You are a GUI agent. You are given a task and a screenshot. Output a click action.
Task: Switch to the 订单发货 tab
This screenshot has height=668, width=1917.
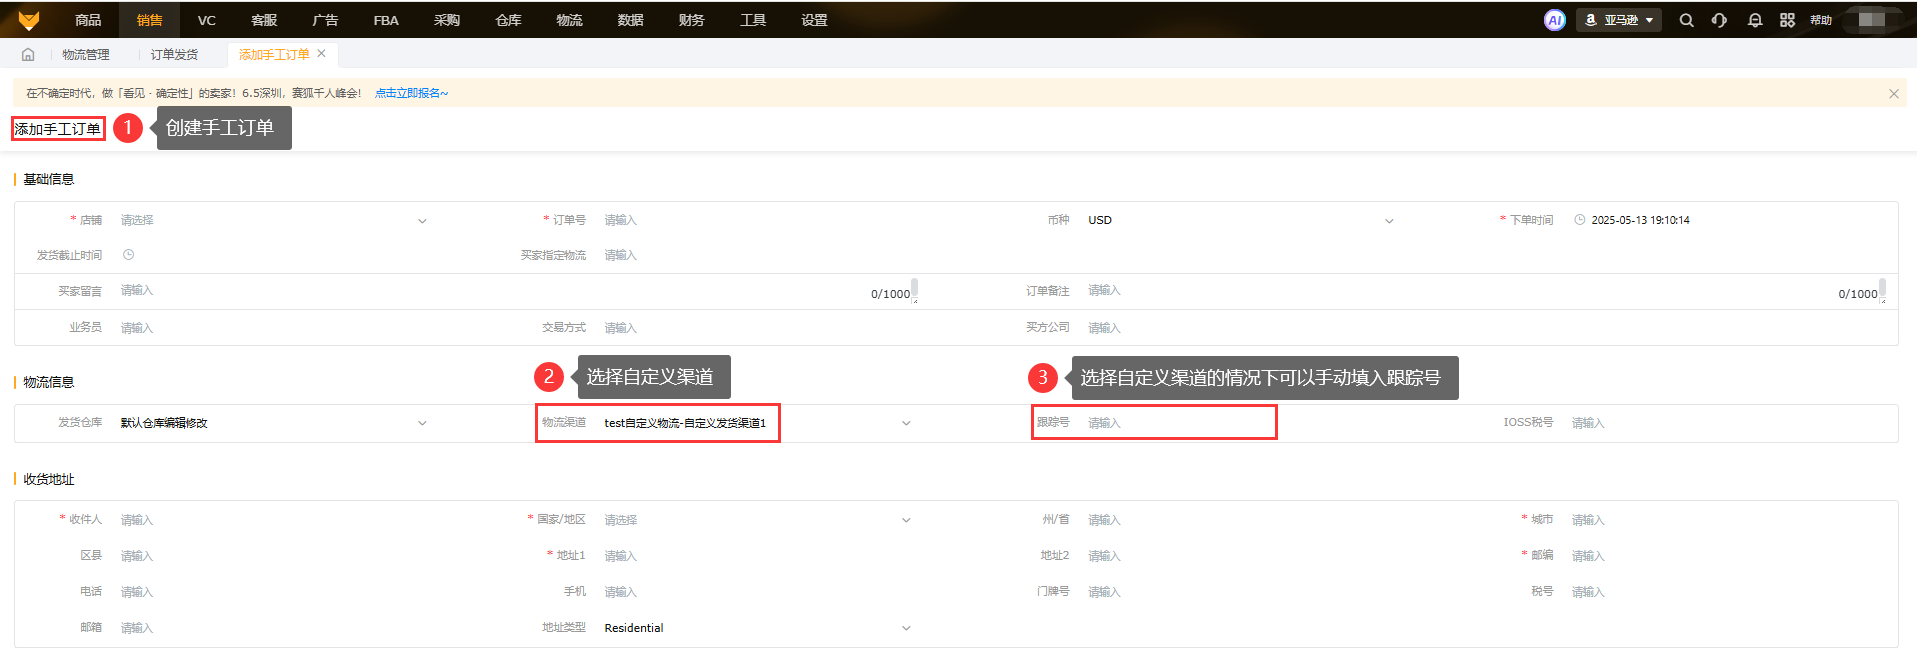(x=174, y=55)
